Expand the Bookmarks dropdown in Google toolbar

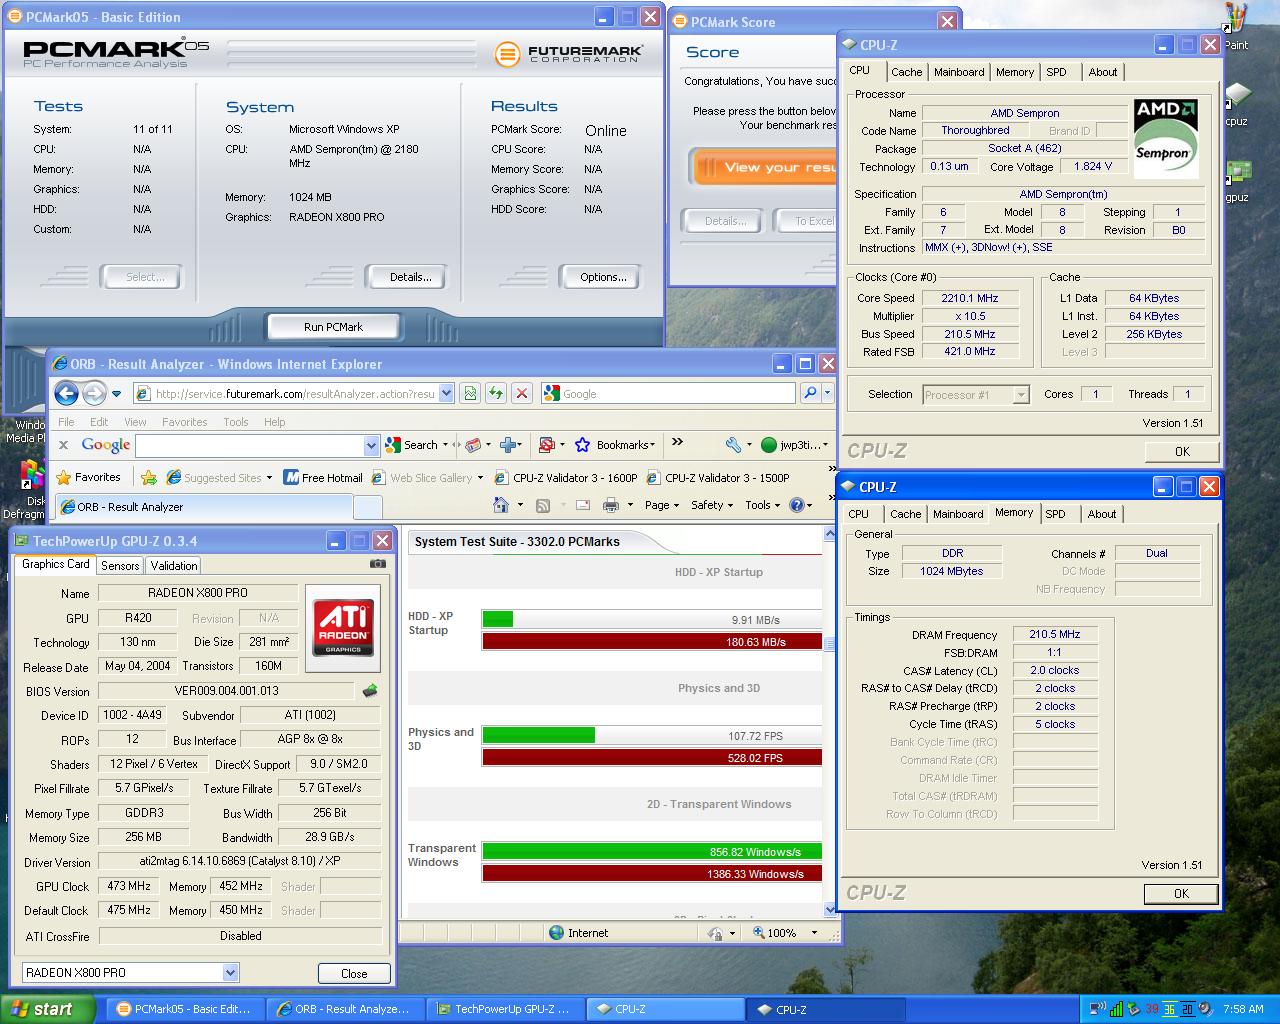652,445
